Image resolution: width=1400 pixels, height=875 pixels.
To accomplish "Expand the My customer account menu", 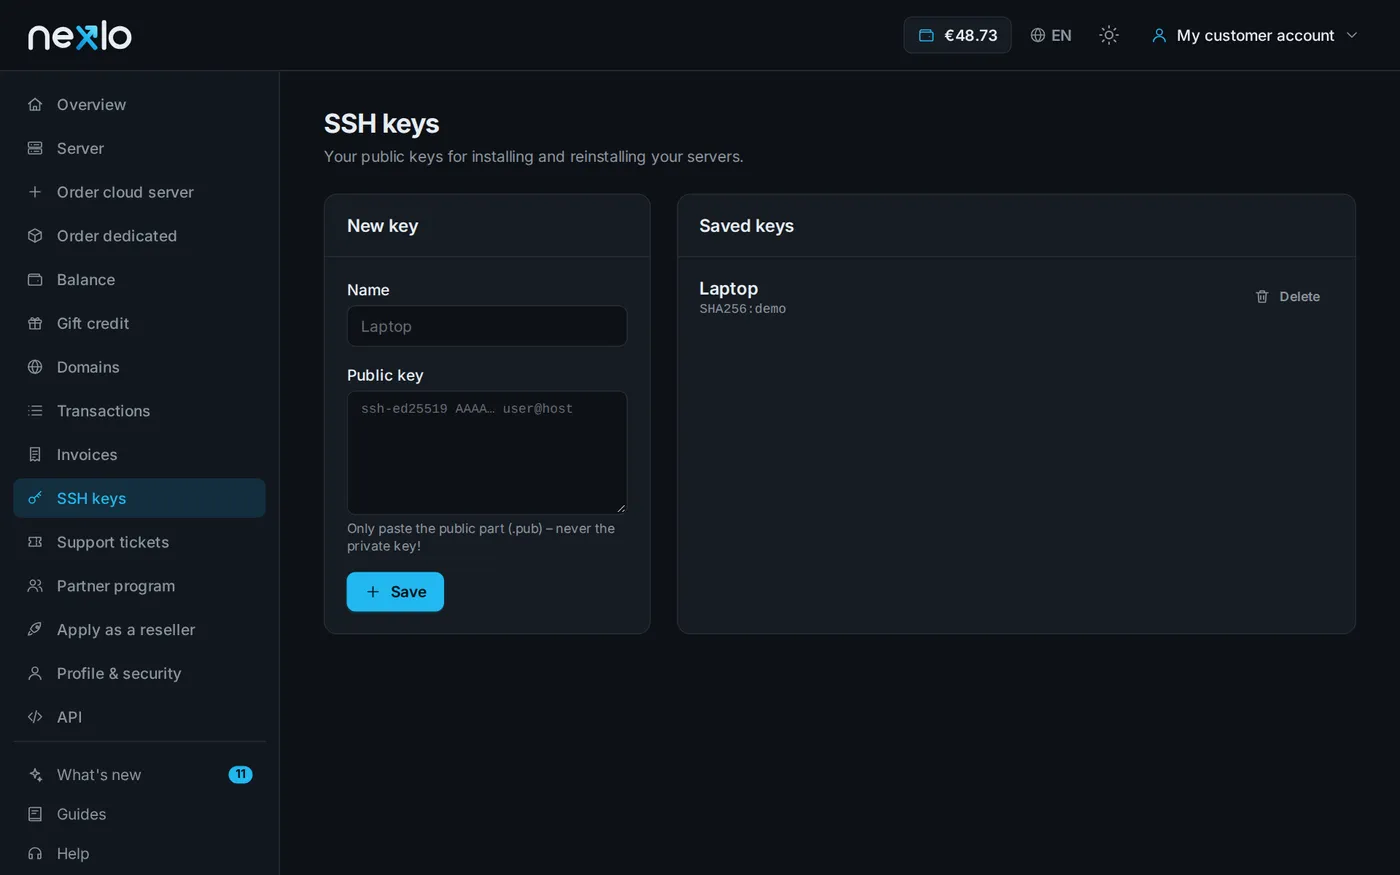I will 1255,35.
